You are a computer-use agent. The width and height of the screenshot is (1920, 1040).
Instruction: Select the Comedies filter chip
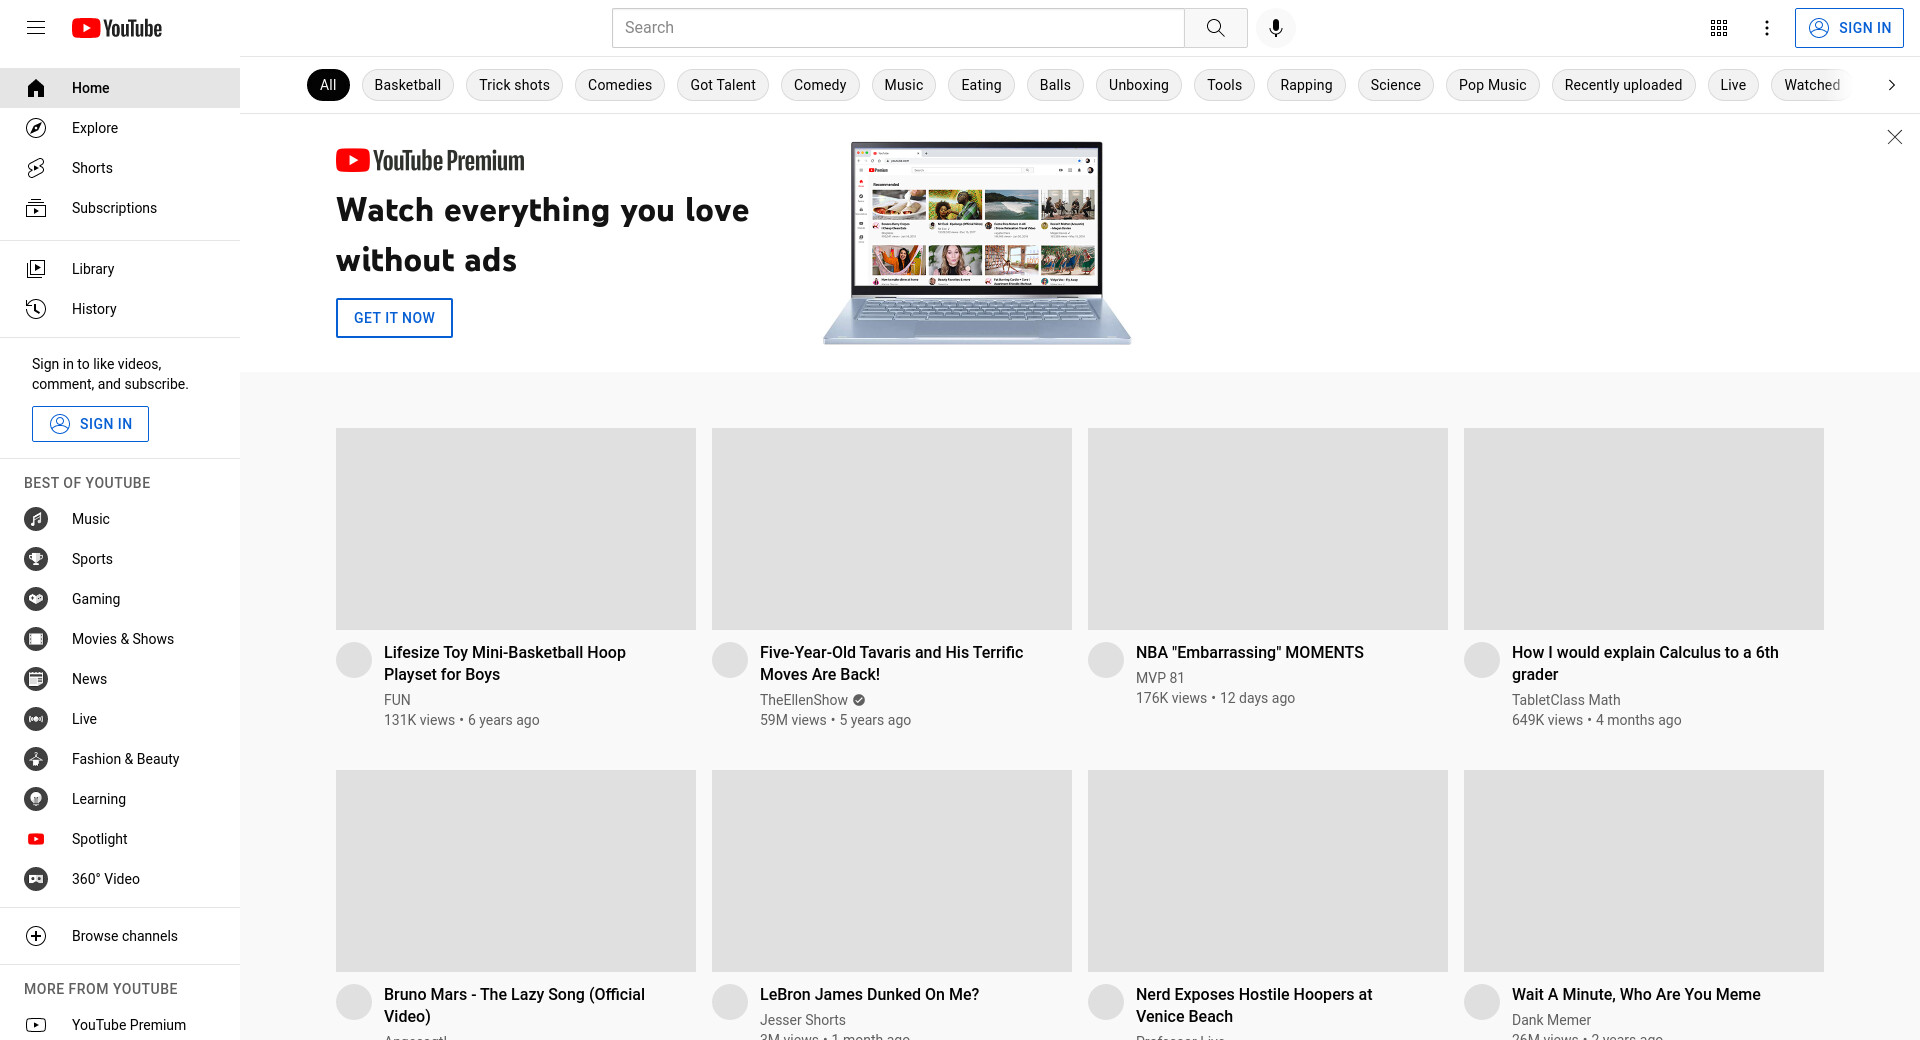click(x=620, y=85)
